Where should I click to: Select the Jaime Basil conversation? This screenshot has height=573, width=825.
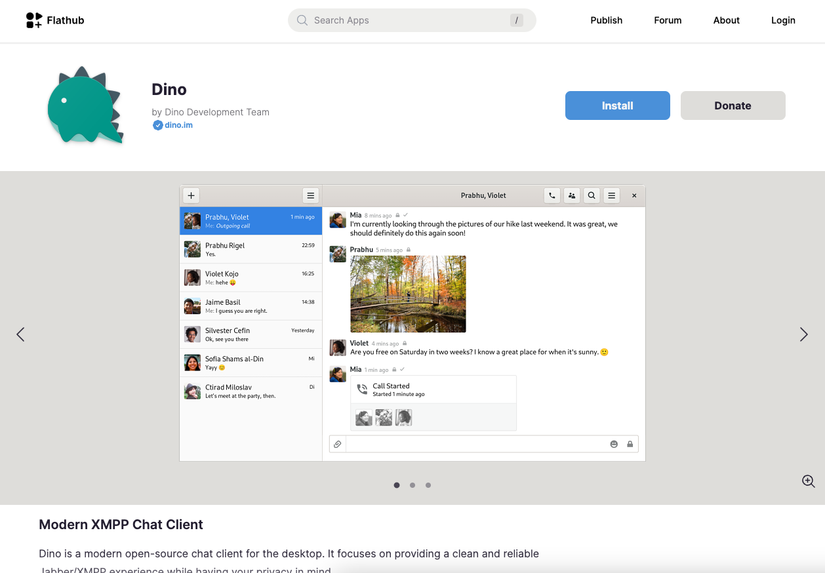tap(251, 306)
